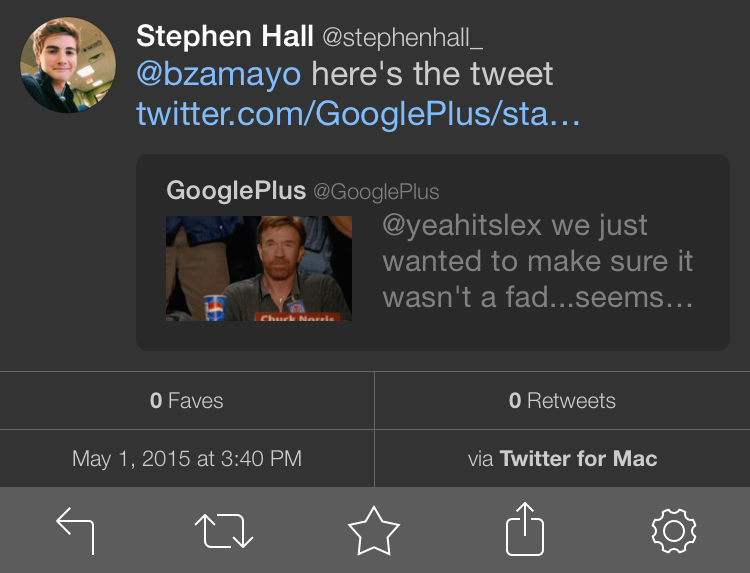View the 0 Retweets list
The height and width of the screenshot is (573, 750).
pos(562,401)
